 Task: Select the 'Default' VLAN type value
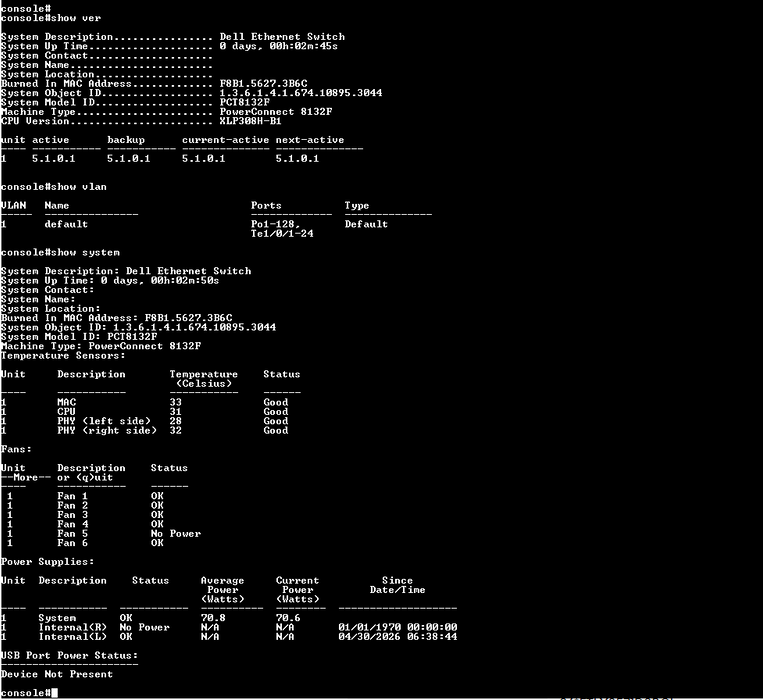[x=366, y=224]
